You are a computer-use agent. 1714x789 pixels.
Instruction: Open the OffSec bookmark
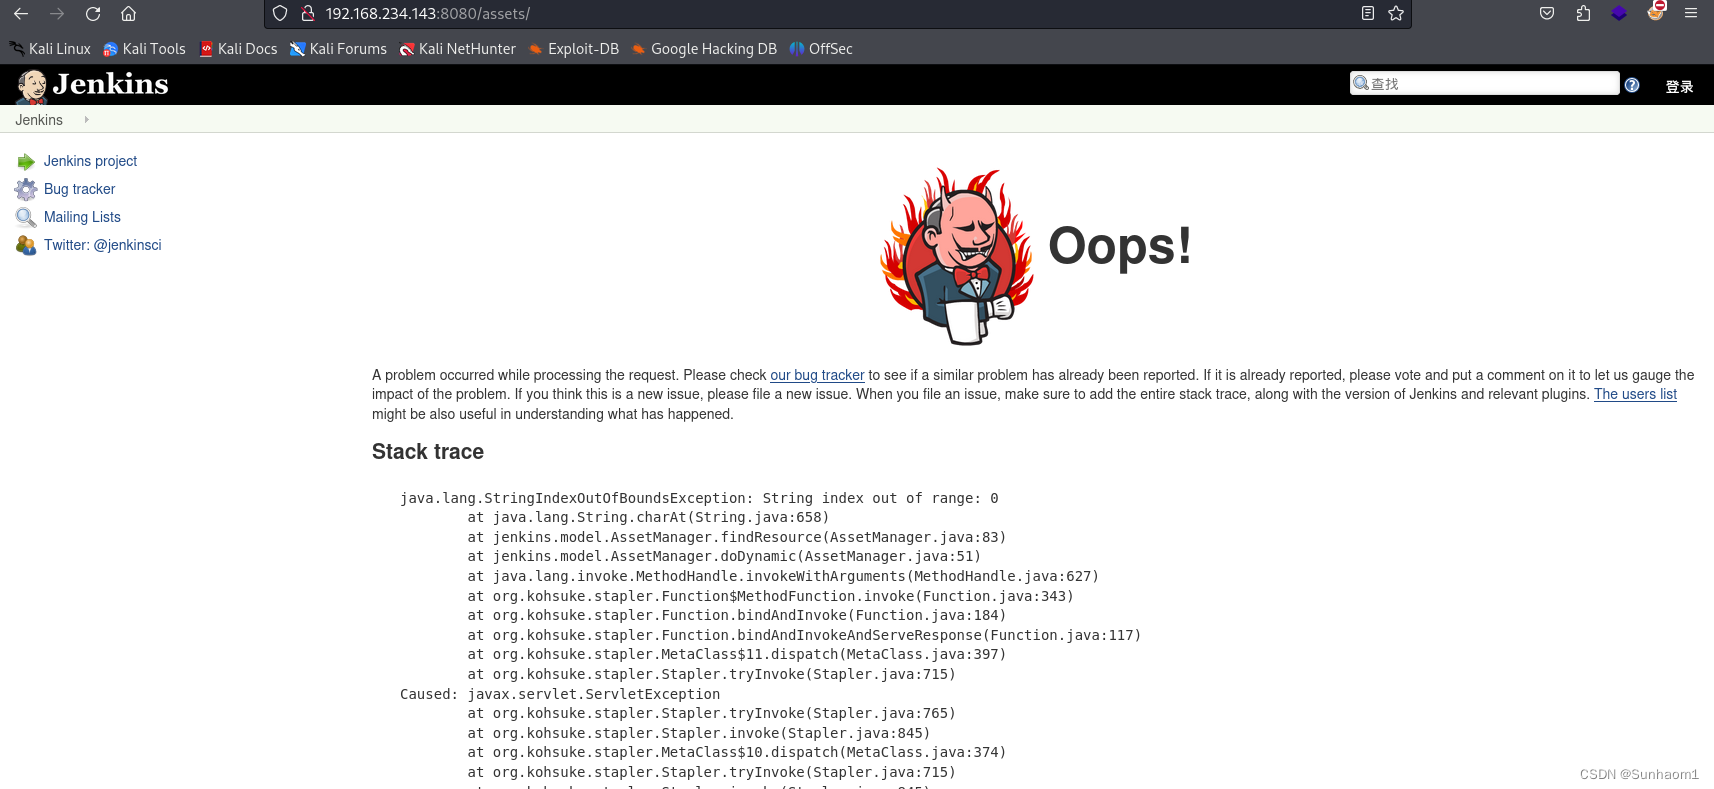point(821,49)
